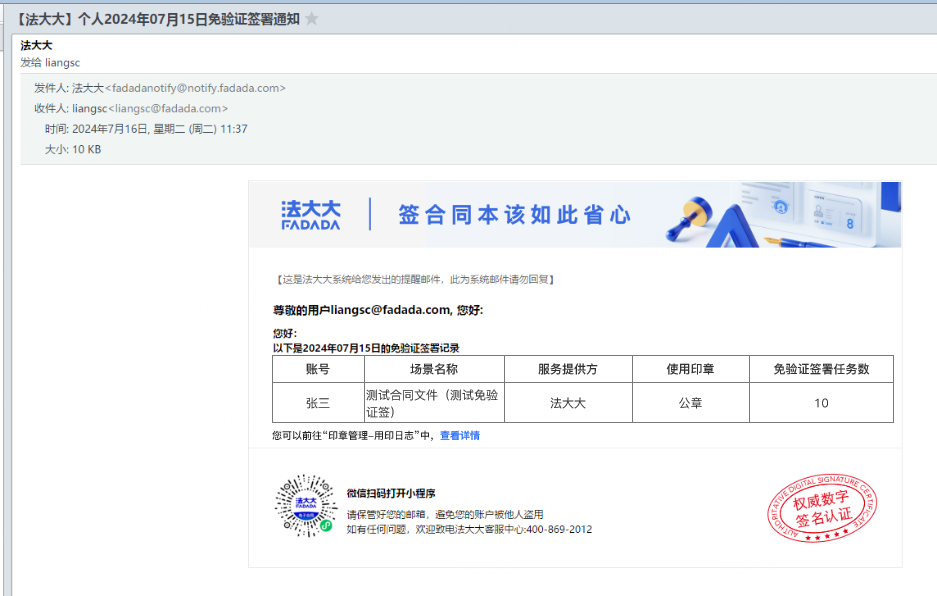The height and width of the screenshot is (596, 937).
Task: Click the 场景名称 column header
Action: click(434, 369)
